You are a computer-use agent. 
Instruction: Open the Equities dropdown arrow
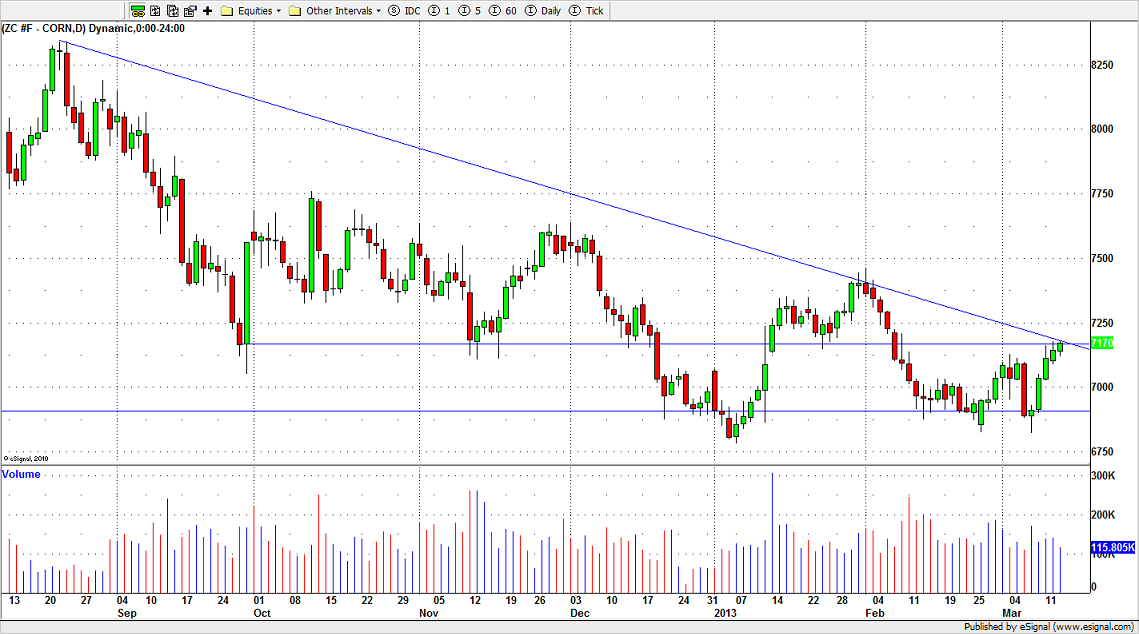[279, 11]
